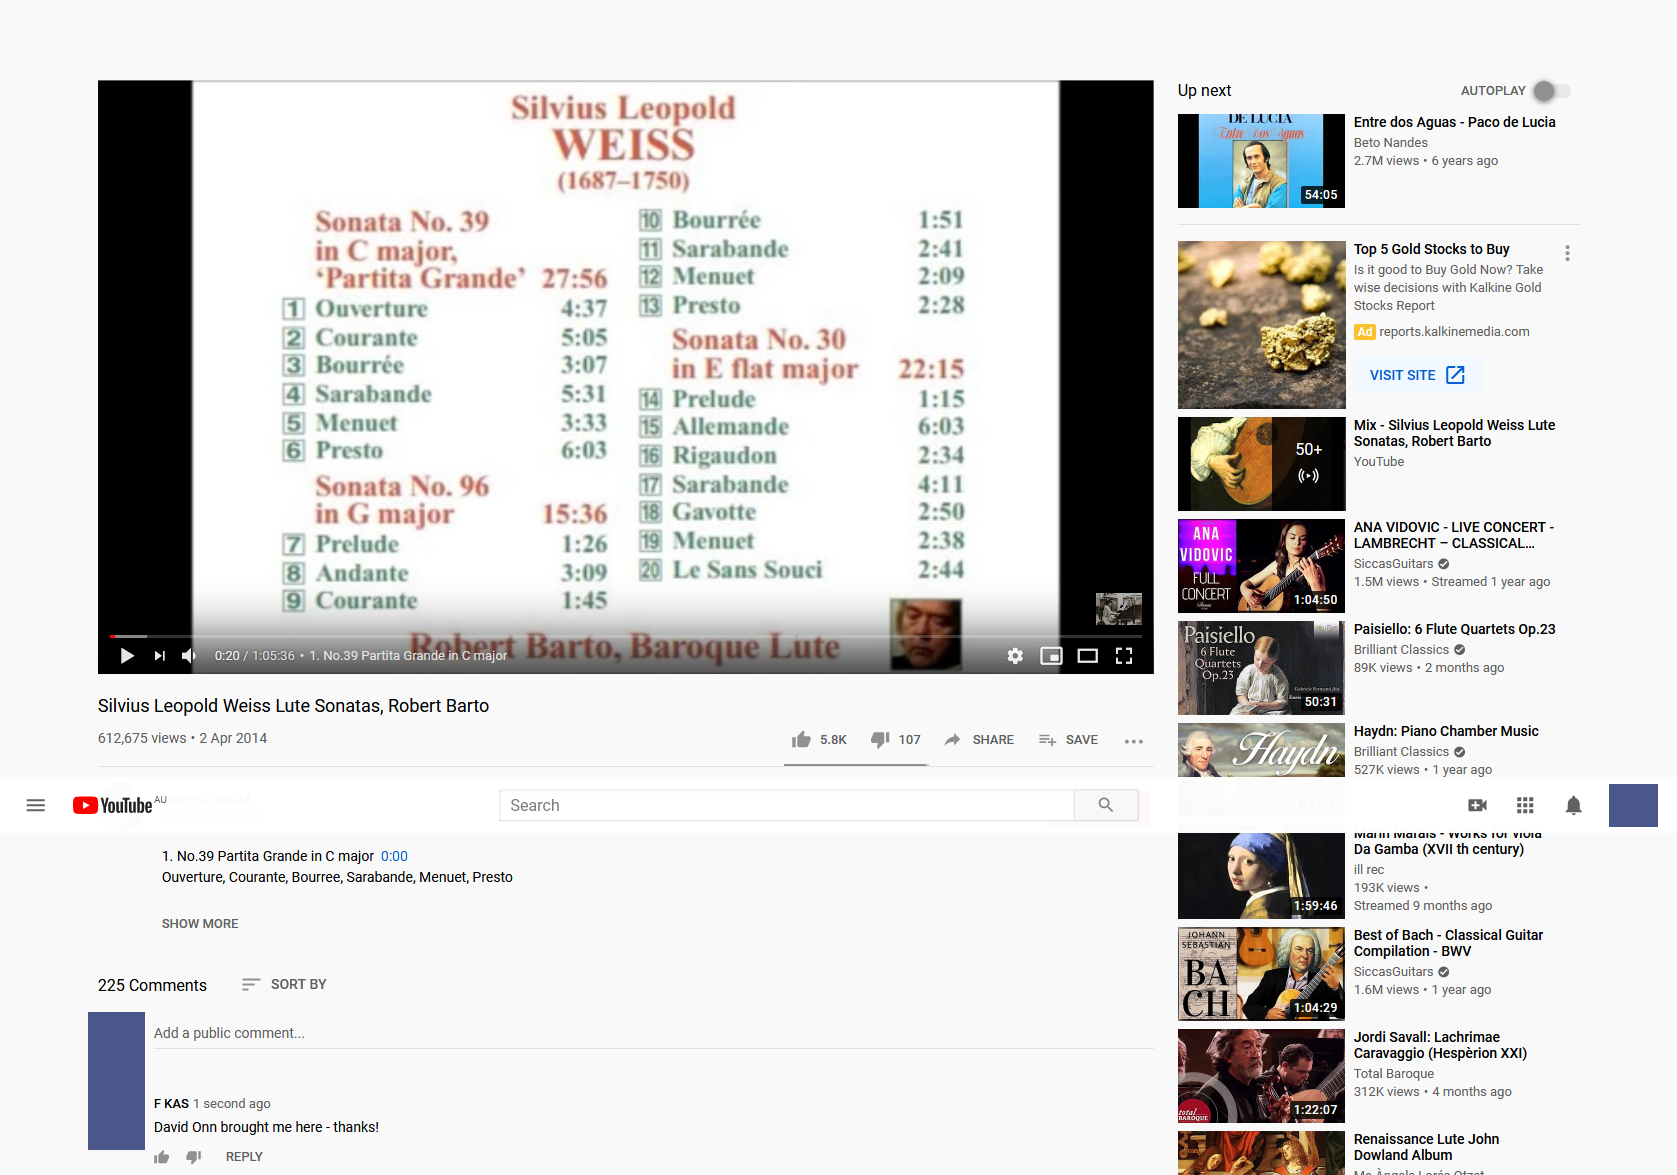Expand description with SHOW MORE

(200, 924)
